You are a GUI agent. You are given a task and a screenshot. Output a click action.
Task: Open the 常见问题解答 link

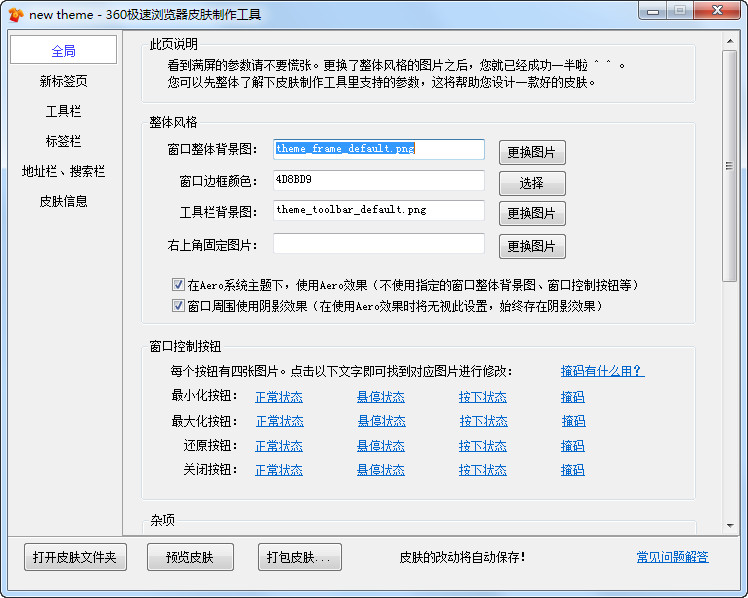coord(673,557)
